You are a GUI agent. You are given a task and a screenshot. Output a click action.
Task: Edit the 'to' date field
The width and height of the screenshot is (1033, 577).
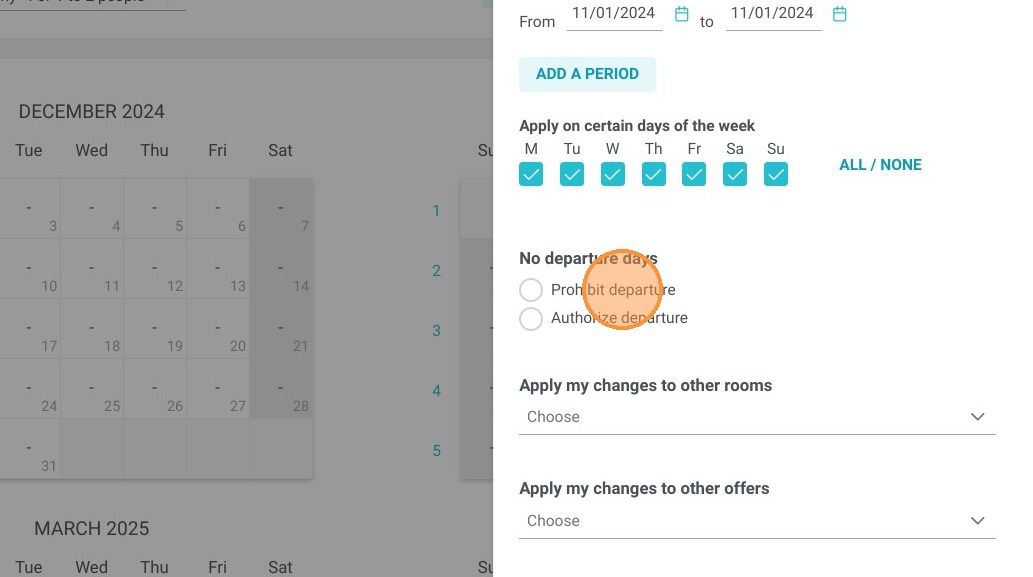coord(773,14)
